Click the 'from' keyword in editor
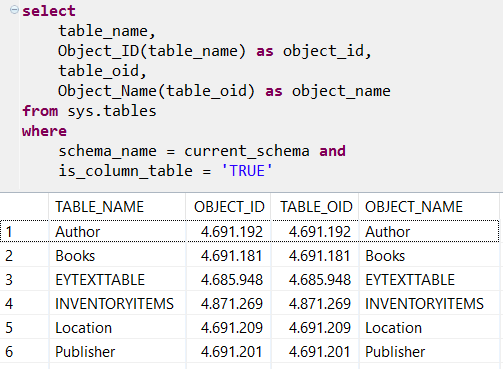This screenshot has height=369, width=503. coord(40,111)
